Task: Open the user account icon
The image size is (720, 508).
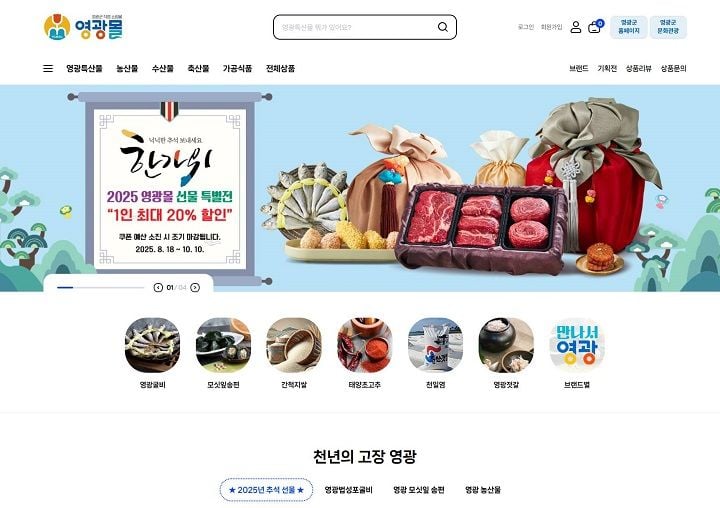Action: click(x=575, y=27)
